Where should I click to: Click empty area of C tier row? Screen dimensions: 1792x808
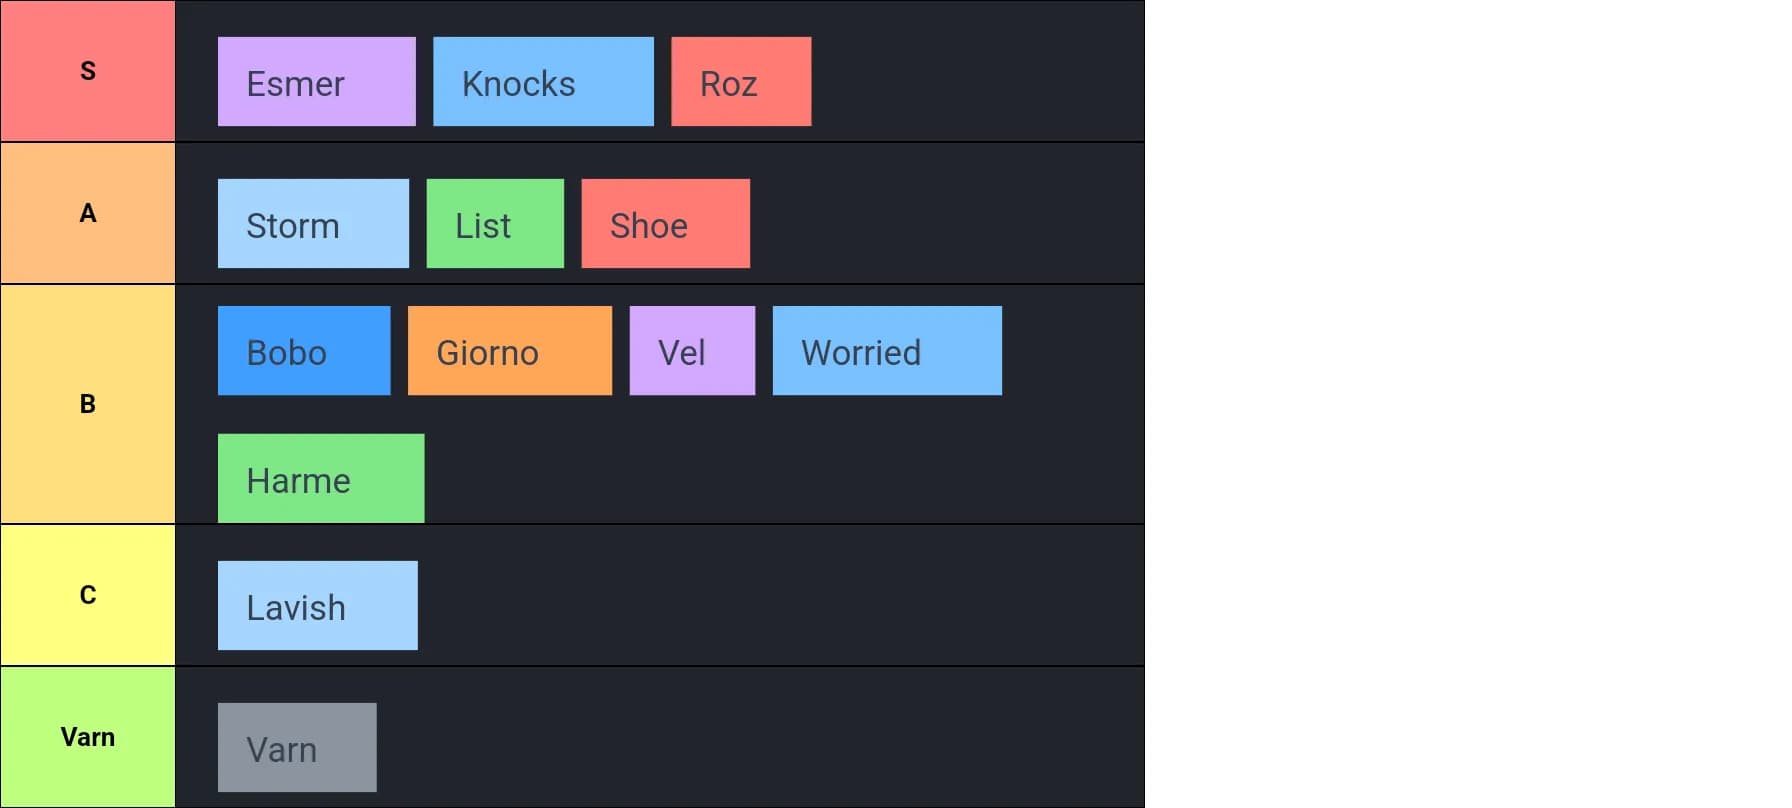coord(780,595)
